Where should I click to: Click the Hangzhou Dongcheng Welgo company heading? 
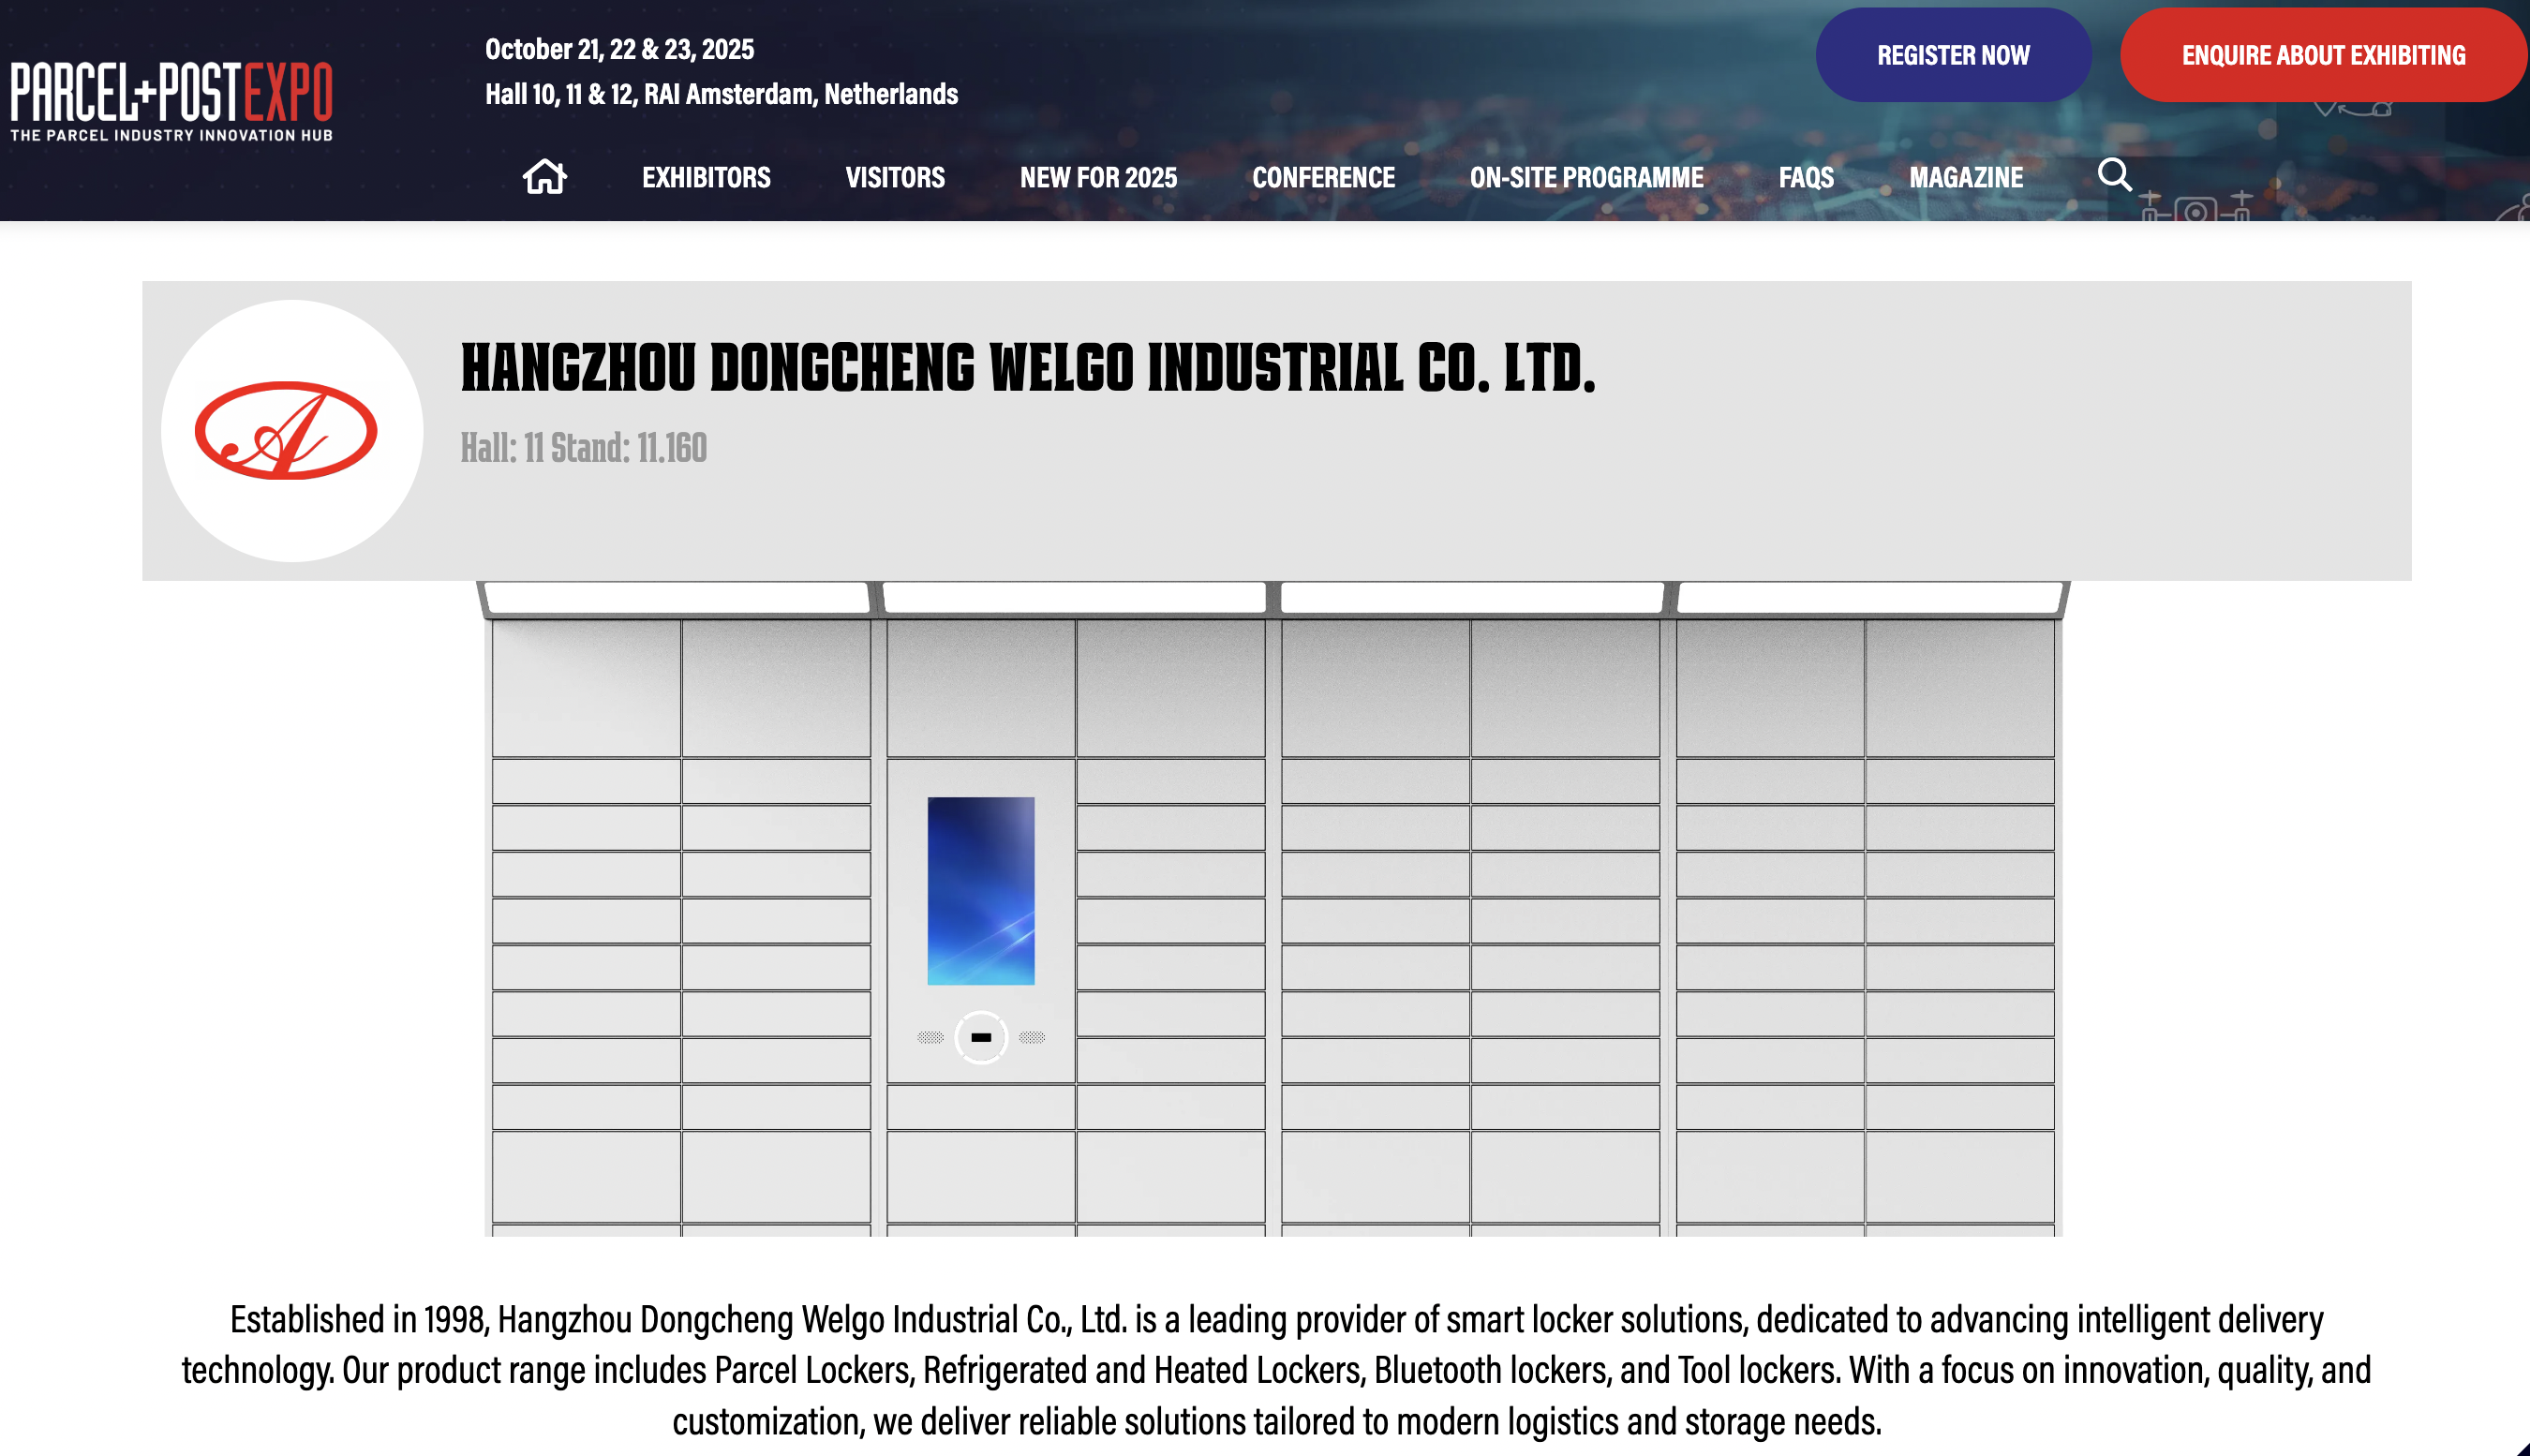pos(1027,368)
